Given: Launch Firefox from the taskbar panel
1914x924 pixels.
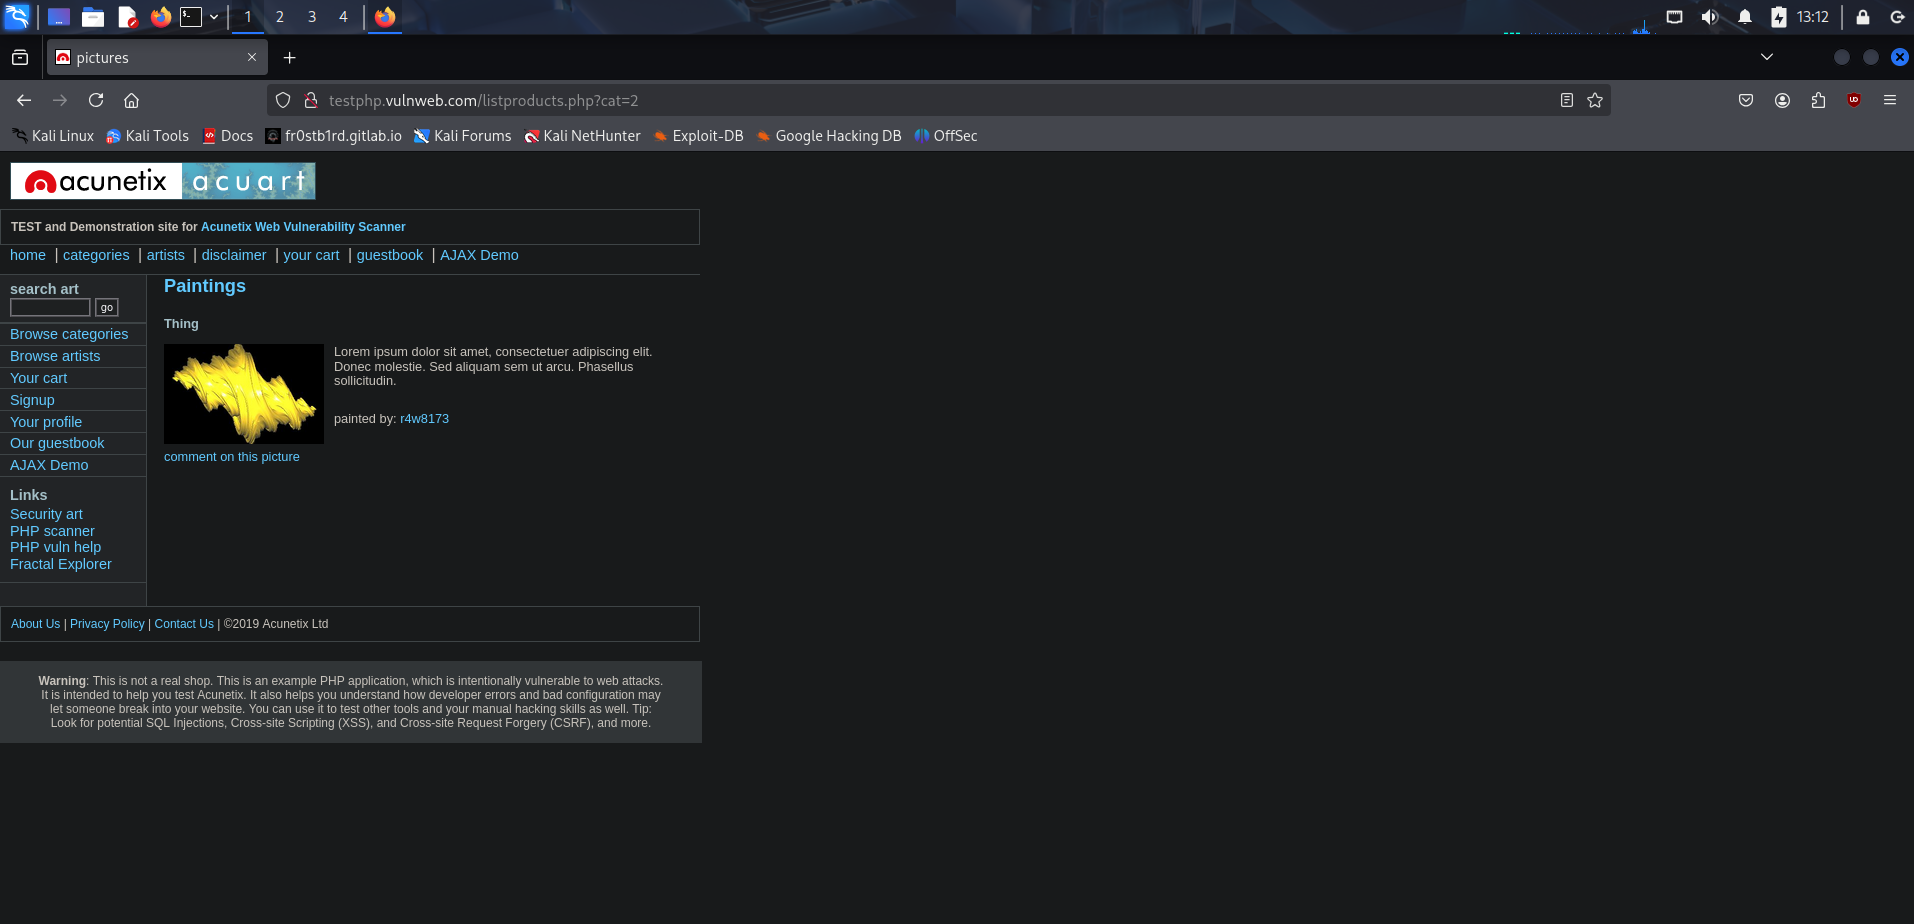Looking at the screenshot, I should 160,17.
